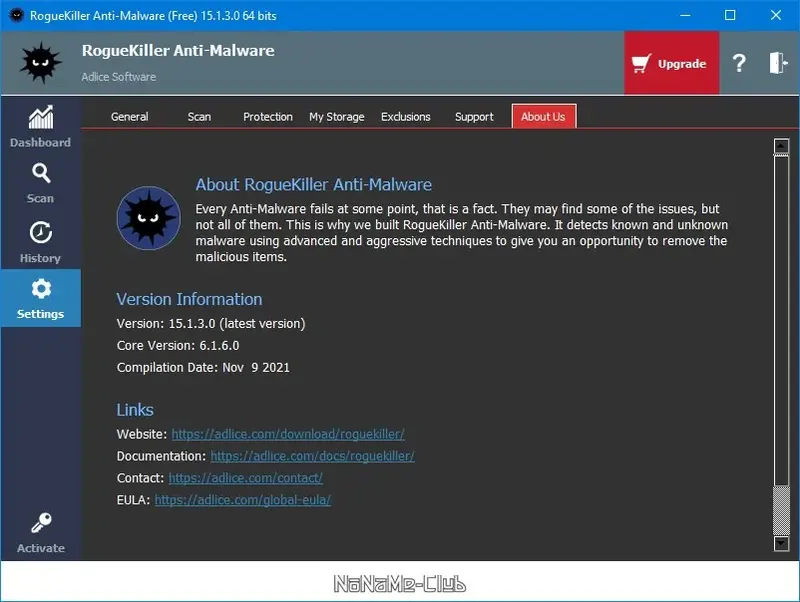Open the documentation docs link
800x602 pixels.
pos(312,456)
